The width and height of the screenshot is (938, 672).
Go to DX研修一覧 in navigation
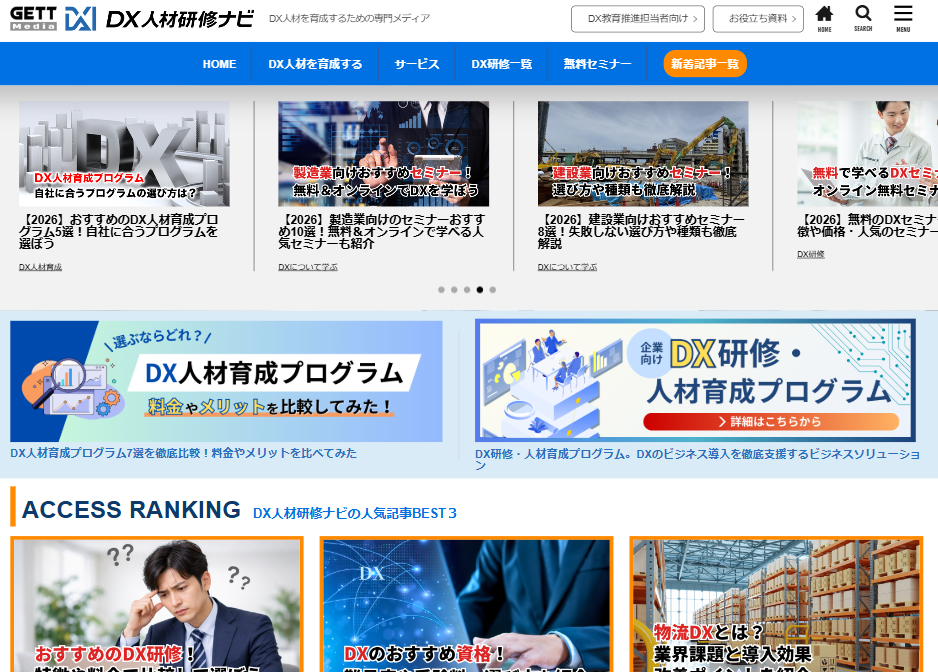(501, 64)
